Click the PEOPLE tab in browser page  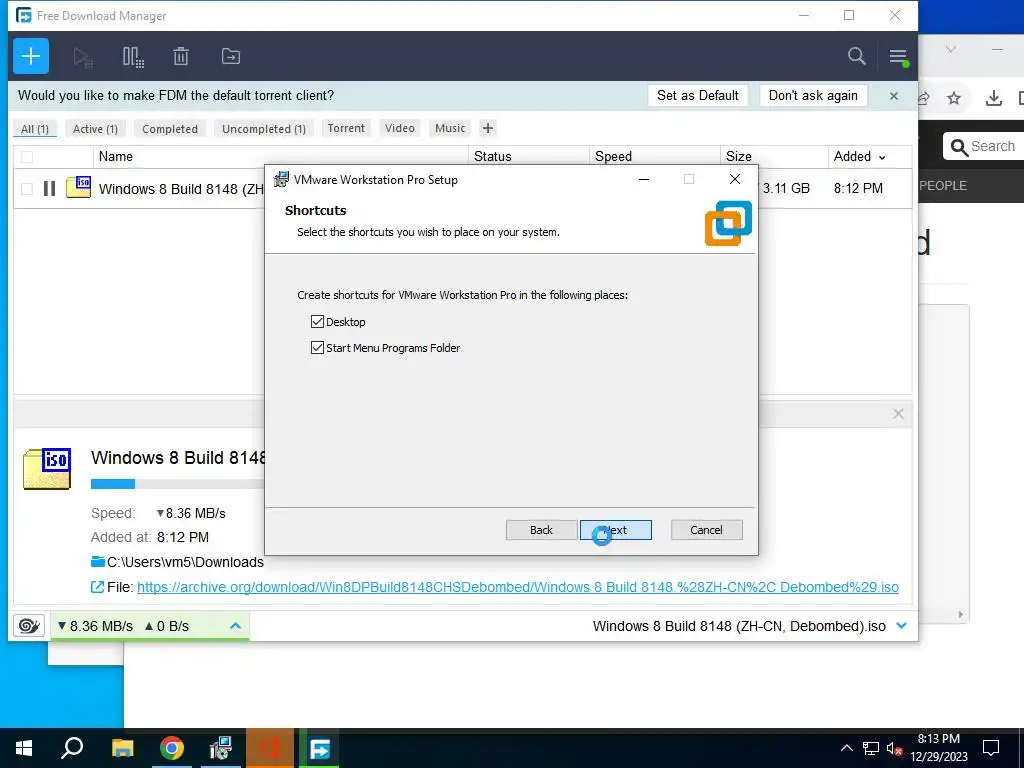tap(942, 185)
